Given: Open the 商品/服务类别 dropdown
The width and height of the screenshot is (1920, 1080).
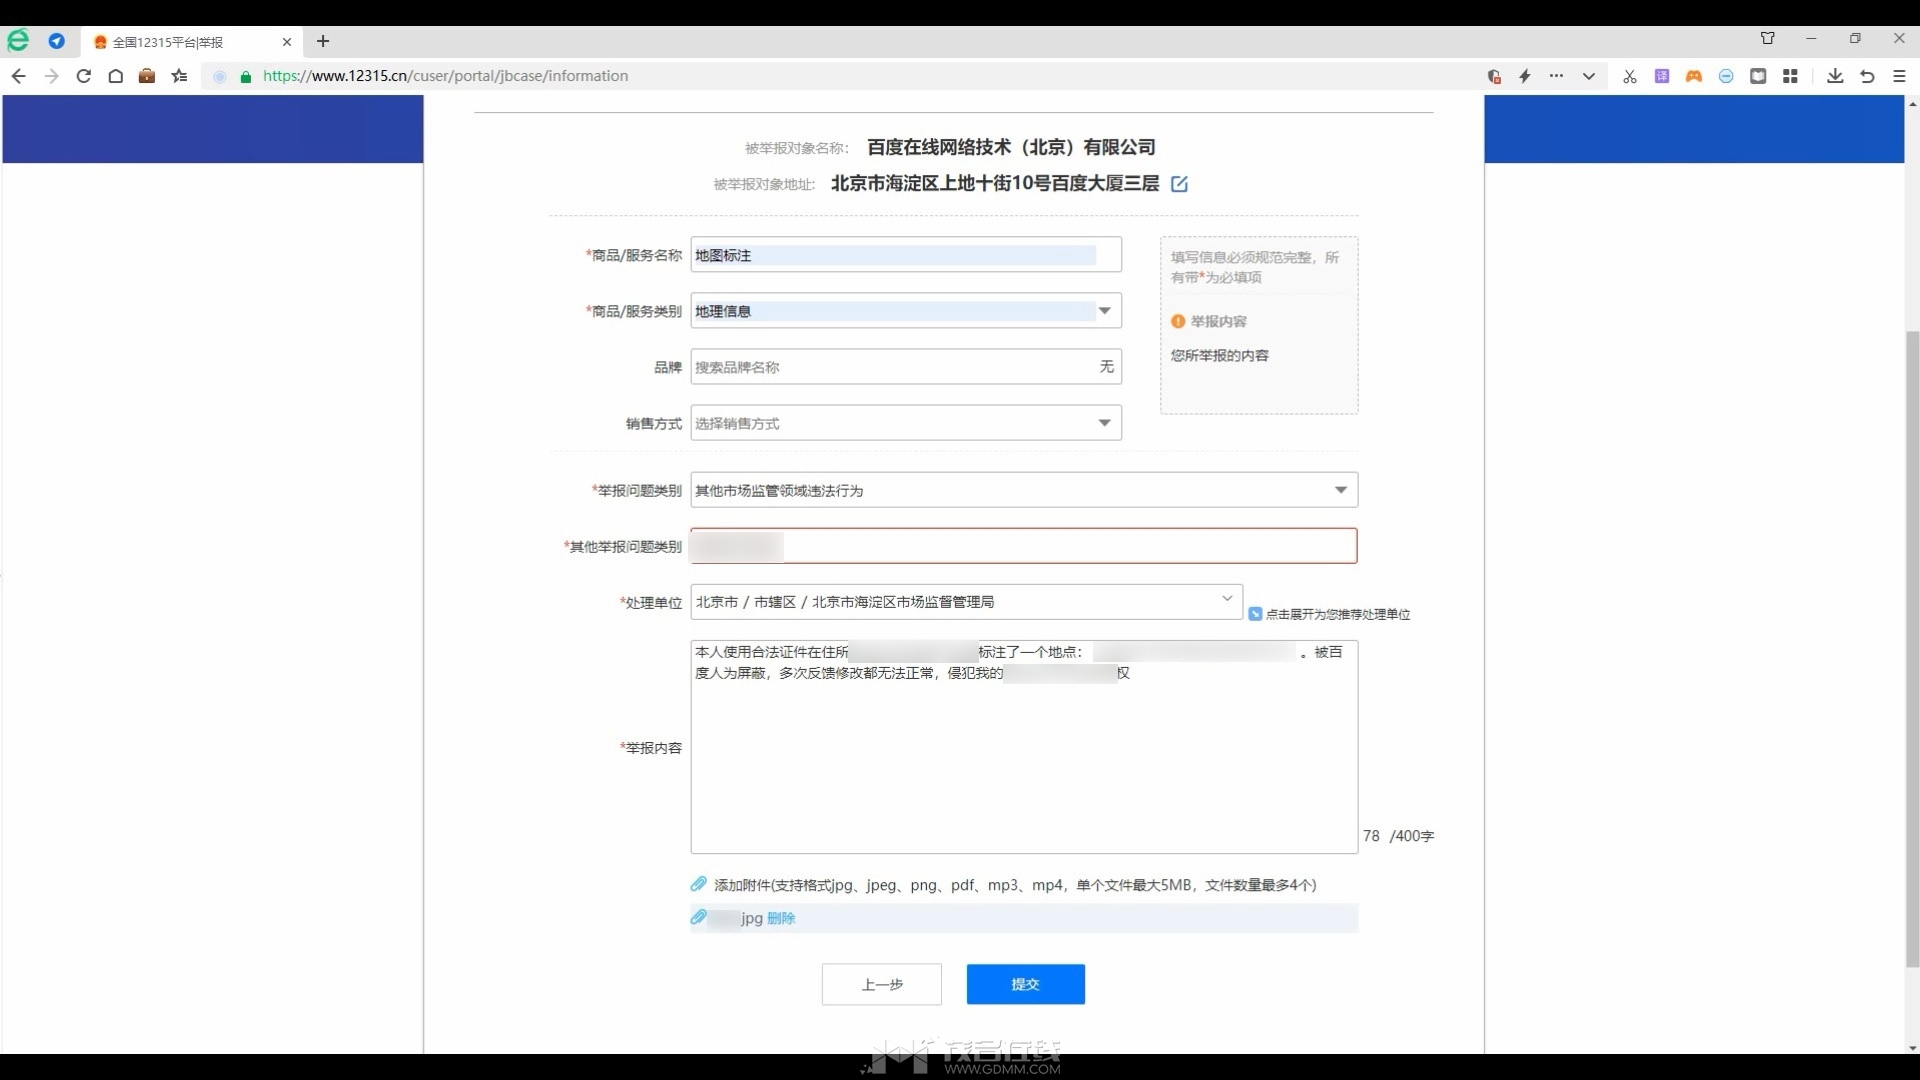Looking at the screenshot, I should click(x=906, y=311).
